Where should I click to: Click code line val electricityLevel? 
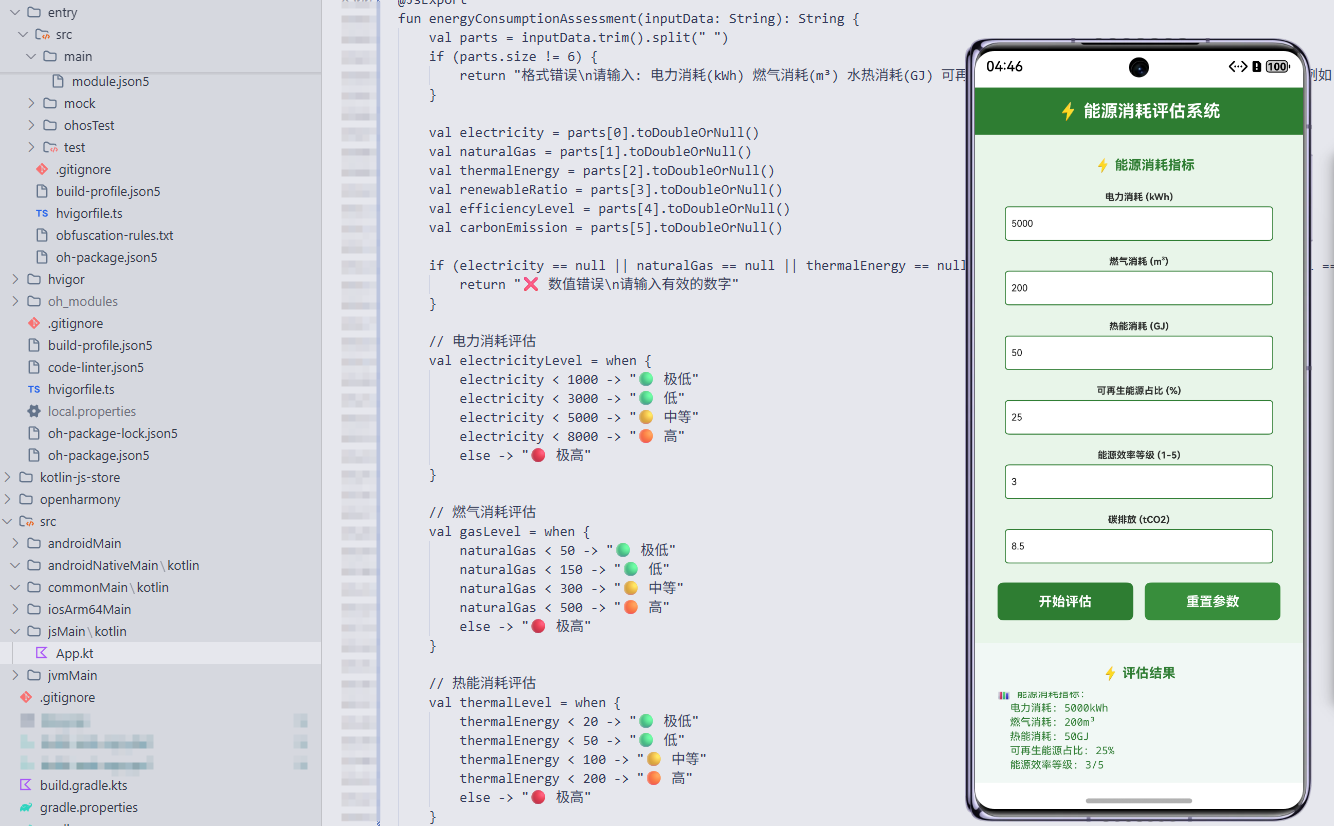click(x=540, y=360)
